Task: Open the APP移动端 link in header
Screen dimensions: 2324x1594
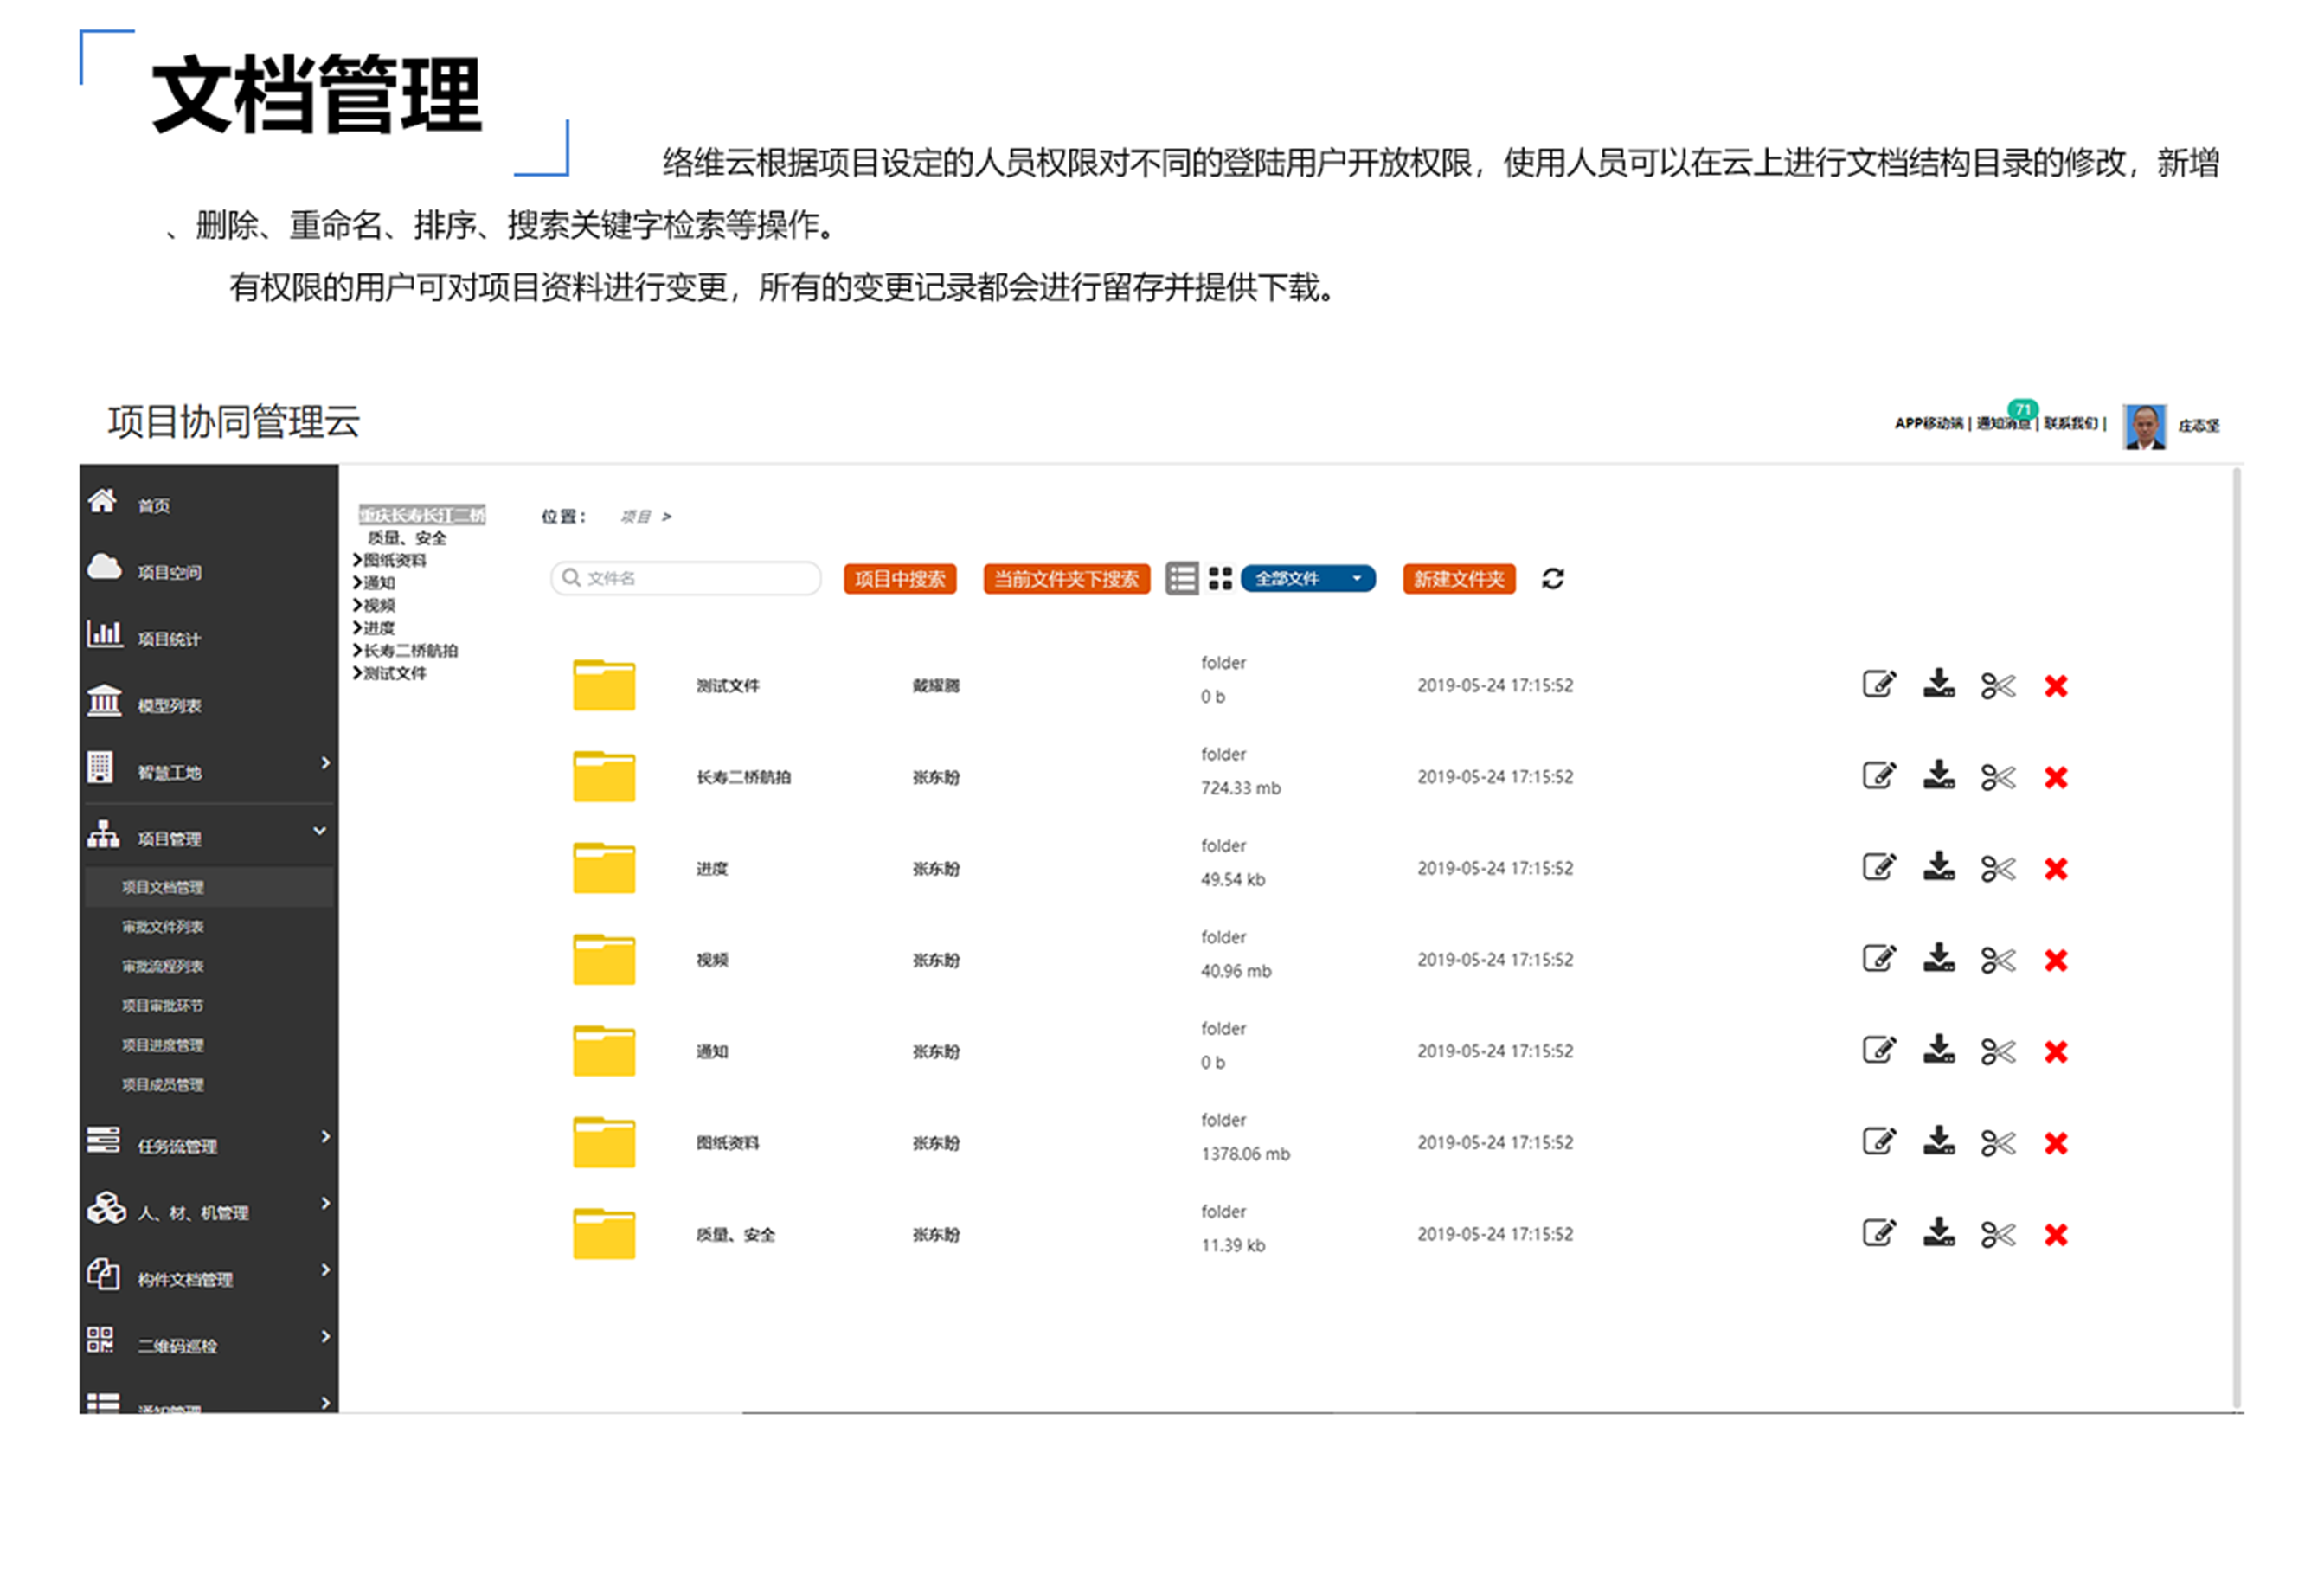Action: [x=1929, y=423]
